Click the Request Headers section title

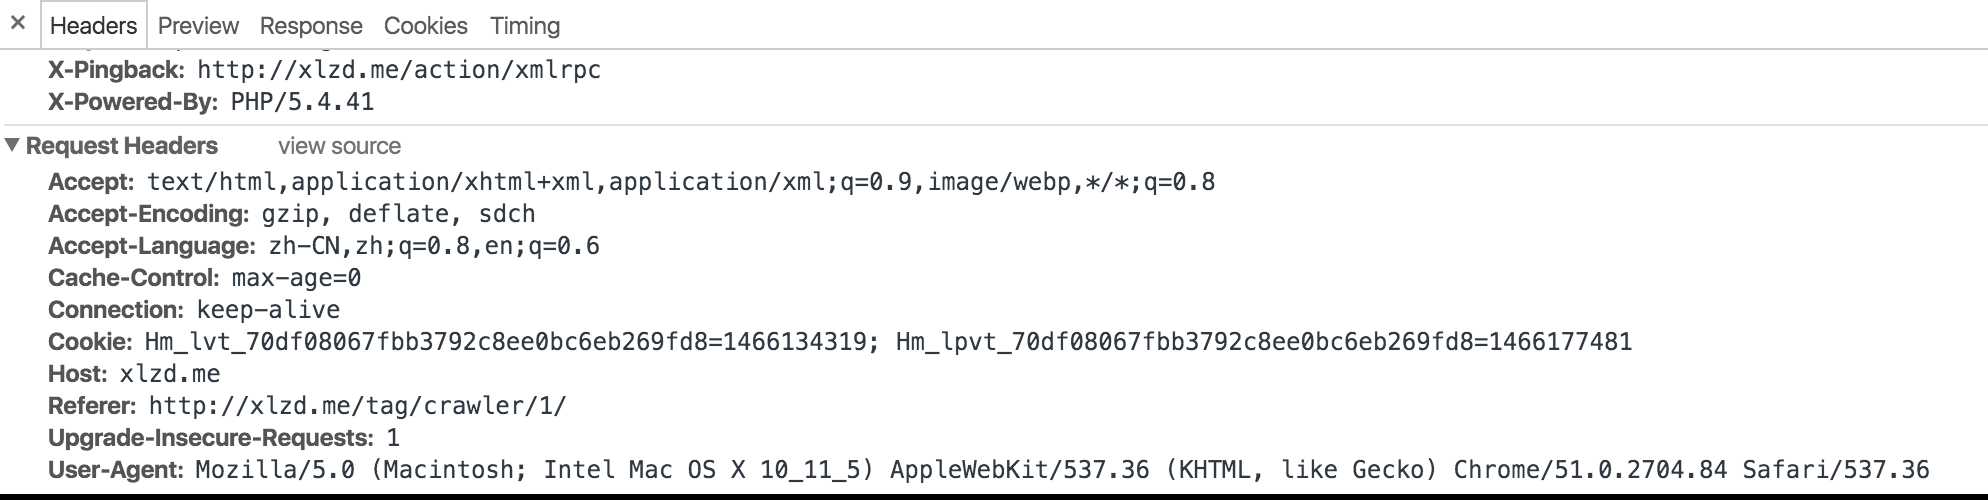121,146
